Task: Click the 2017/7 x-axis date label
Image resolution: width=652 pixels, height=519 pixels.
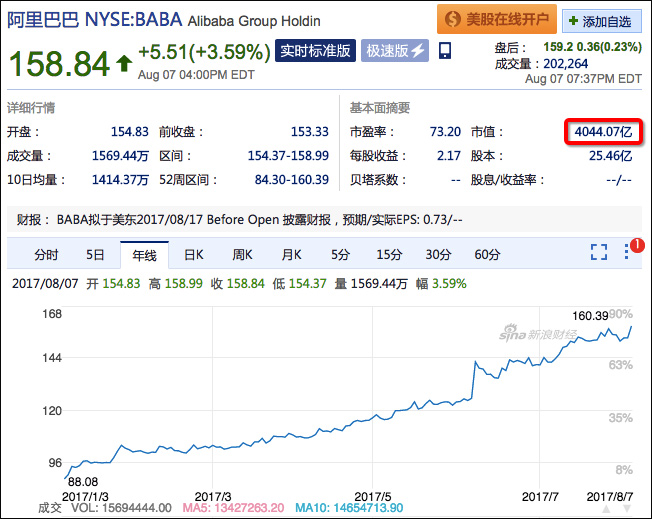Action: pyautogui.click(x=540, y=497)
